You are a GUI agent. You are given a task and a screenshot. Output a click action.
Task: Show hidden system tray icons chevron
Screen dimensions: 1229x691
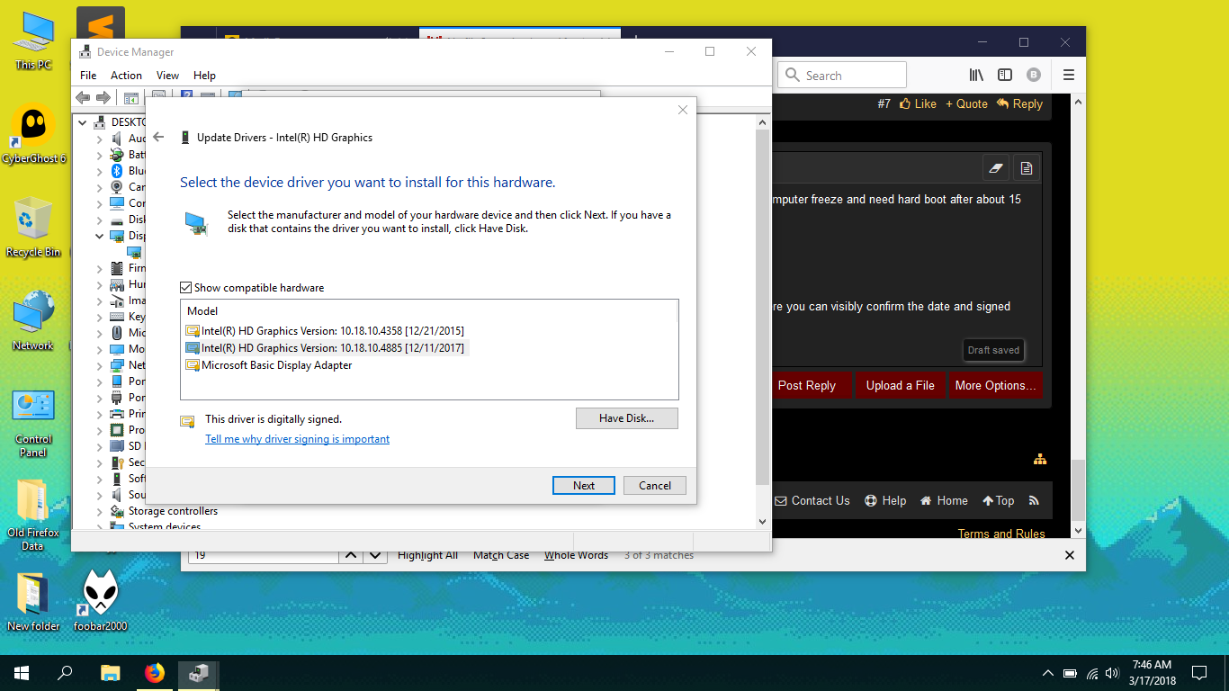[x=1047, y=673]
